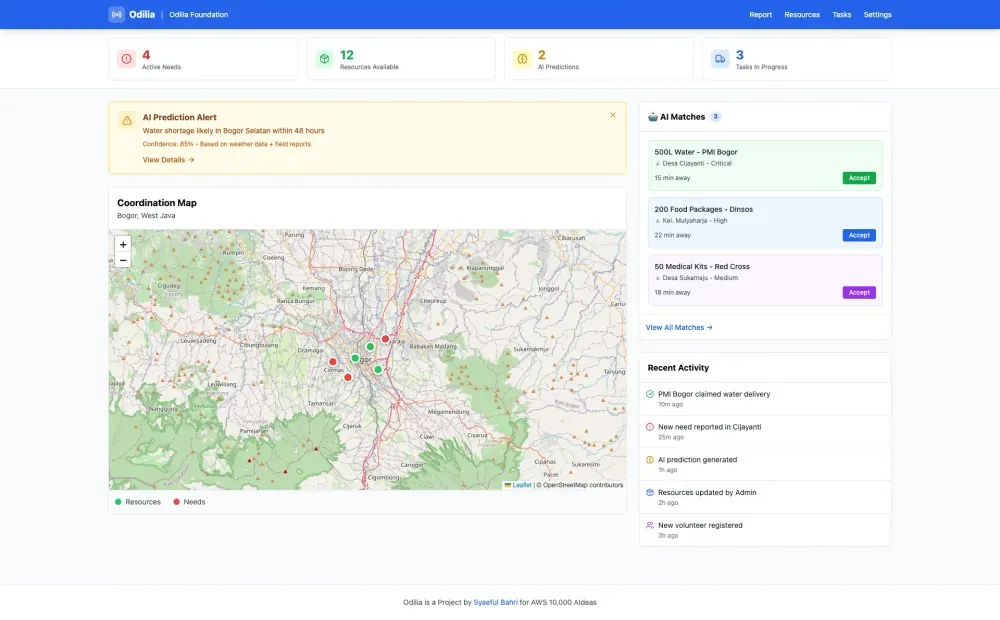This screenshot has height=620, width=1000.
Task: Click the volunteer registered icon in Recent Activity
Action: click(651, 525)
